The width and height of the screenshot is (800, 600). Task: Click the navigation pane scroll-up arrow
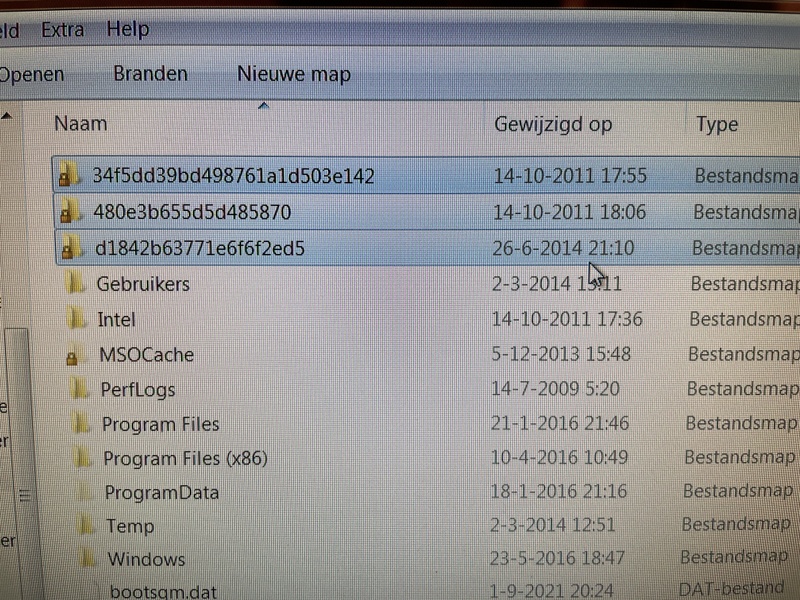pyautogui.click(x=7, y=116)
